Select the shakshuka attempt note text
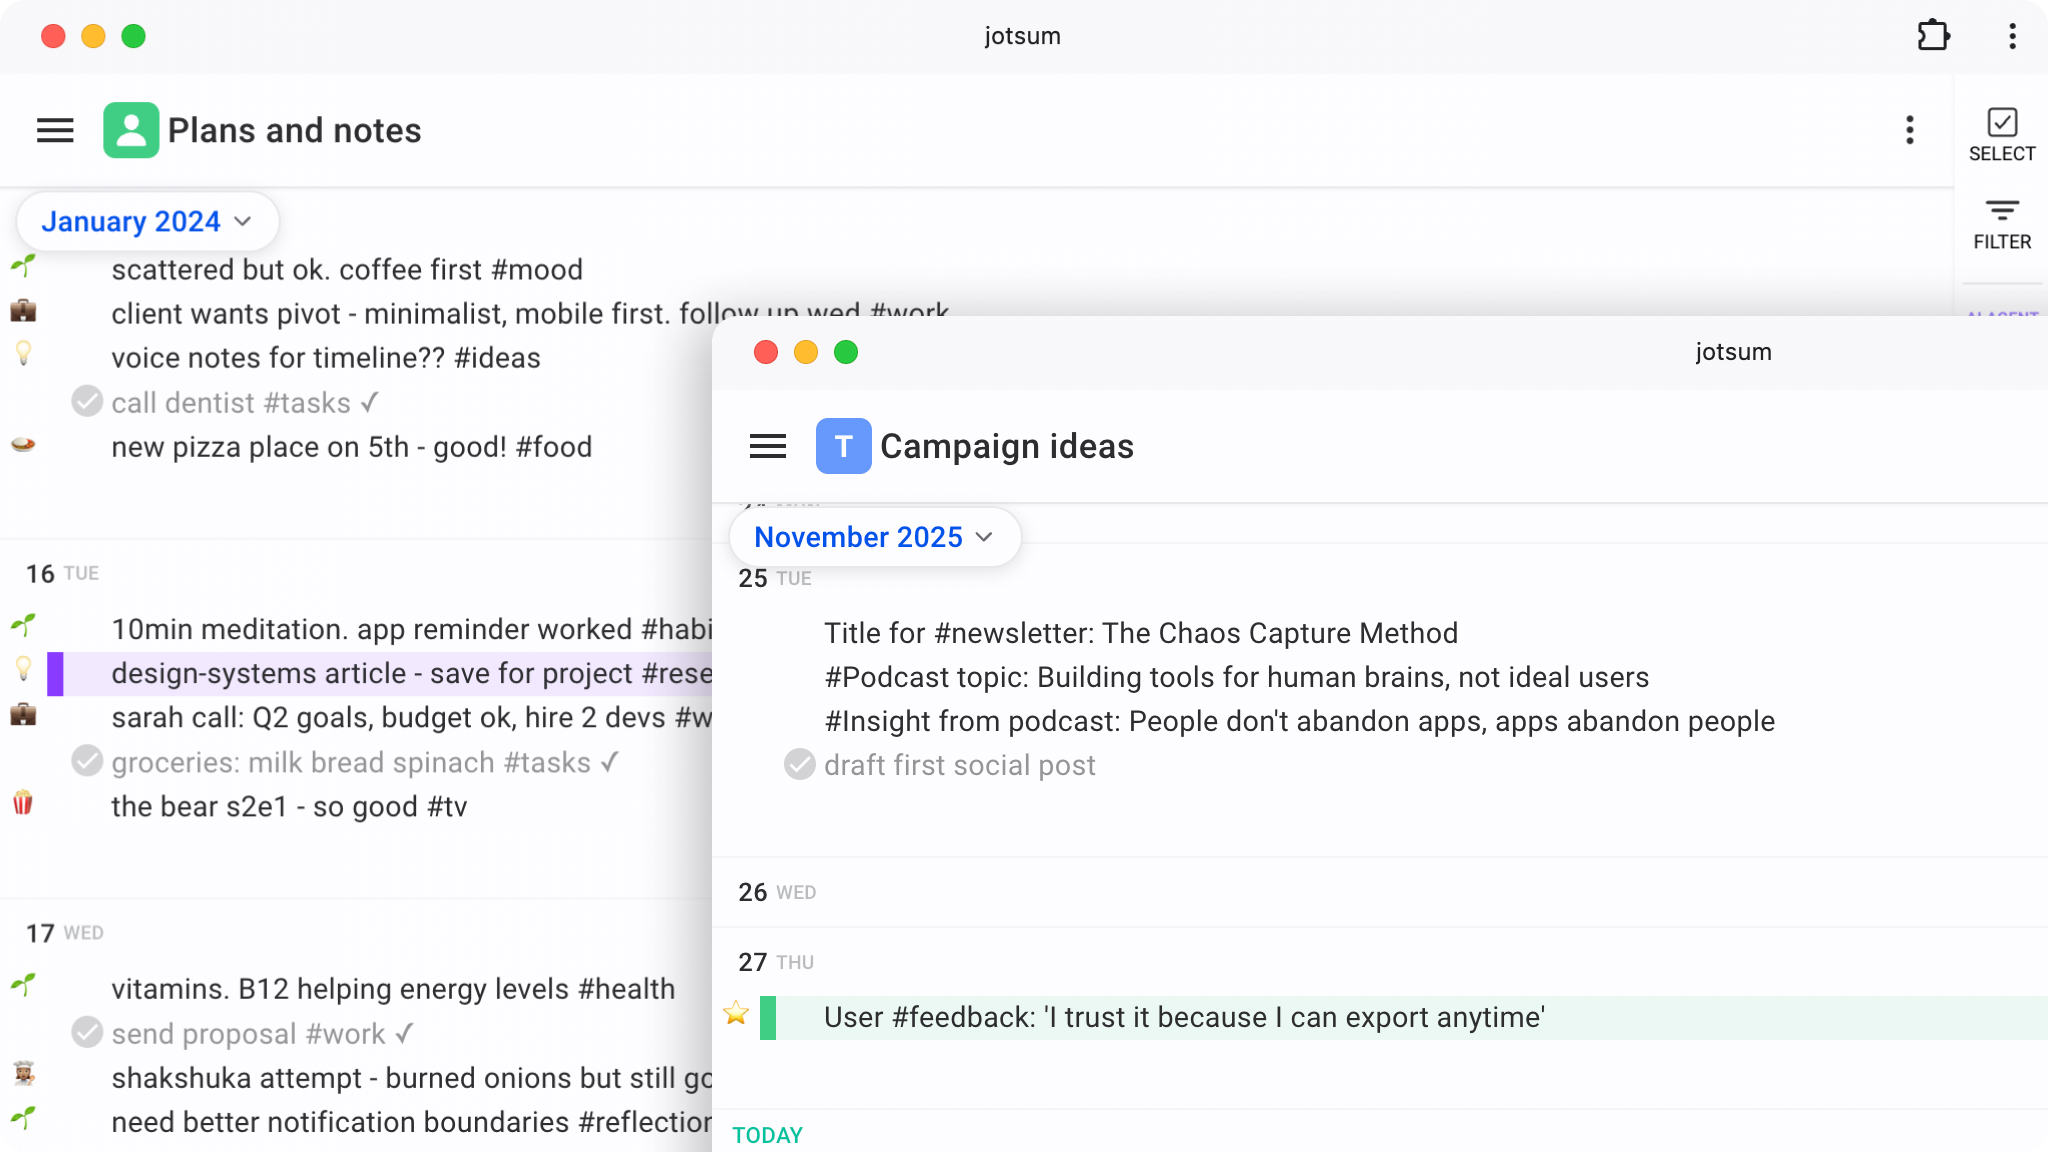The image size is (2048, 1152). point(411,1078)
